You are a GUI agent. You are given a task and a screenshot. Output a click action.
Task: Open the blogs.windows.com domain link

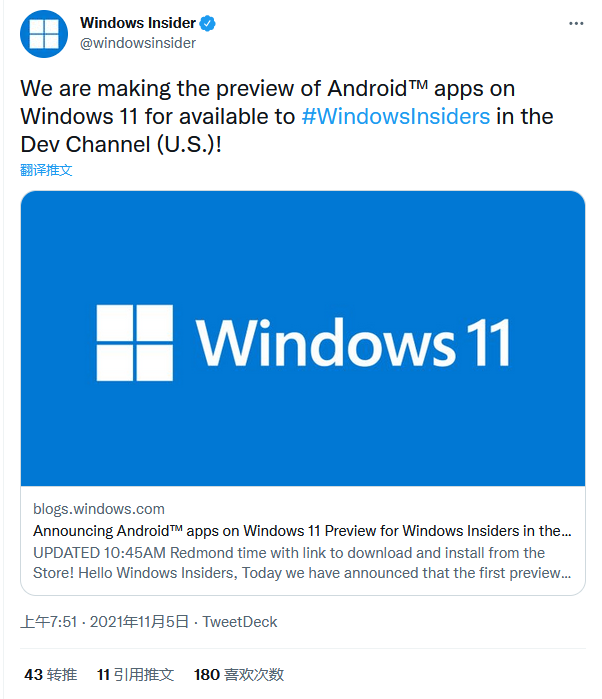click(x=99, y=509)
